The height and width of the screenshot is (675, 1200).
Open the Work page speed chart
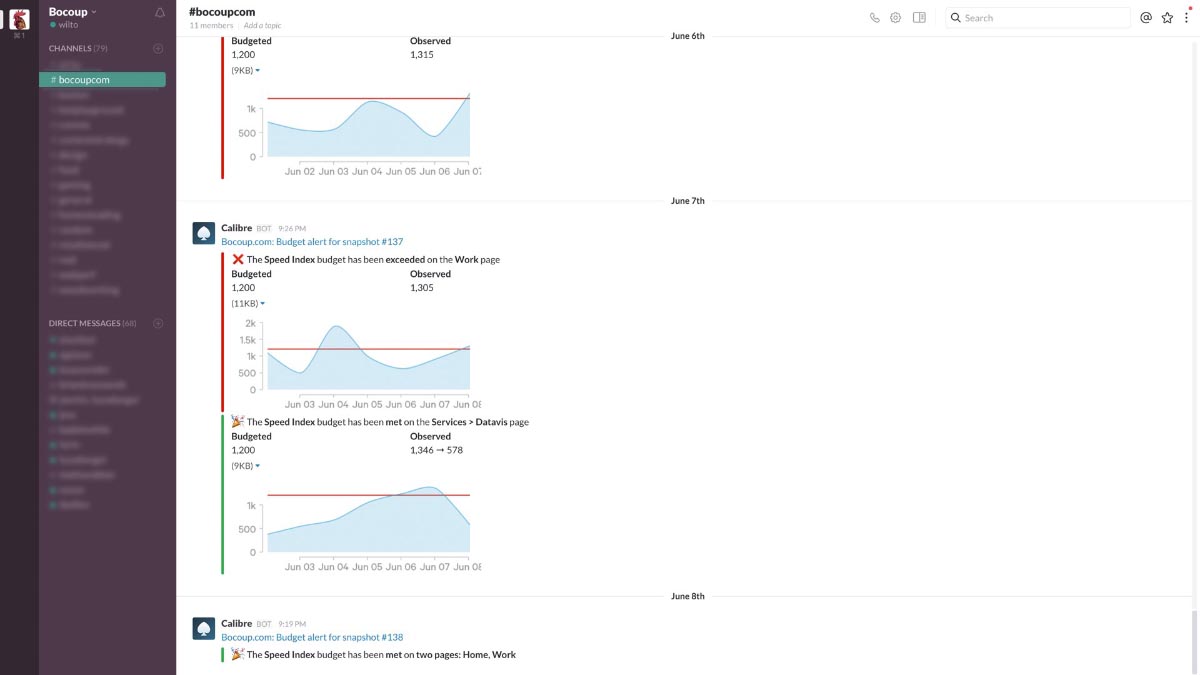(x=356, y=362)
